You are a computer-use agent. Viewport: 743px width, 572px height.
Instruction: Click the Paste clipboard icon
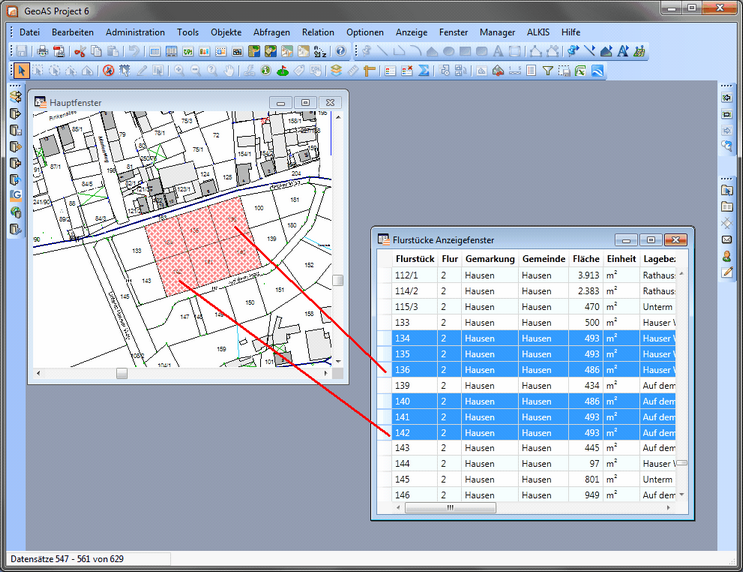click(x=112, y=51)
